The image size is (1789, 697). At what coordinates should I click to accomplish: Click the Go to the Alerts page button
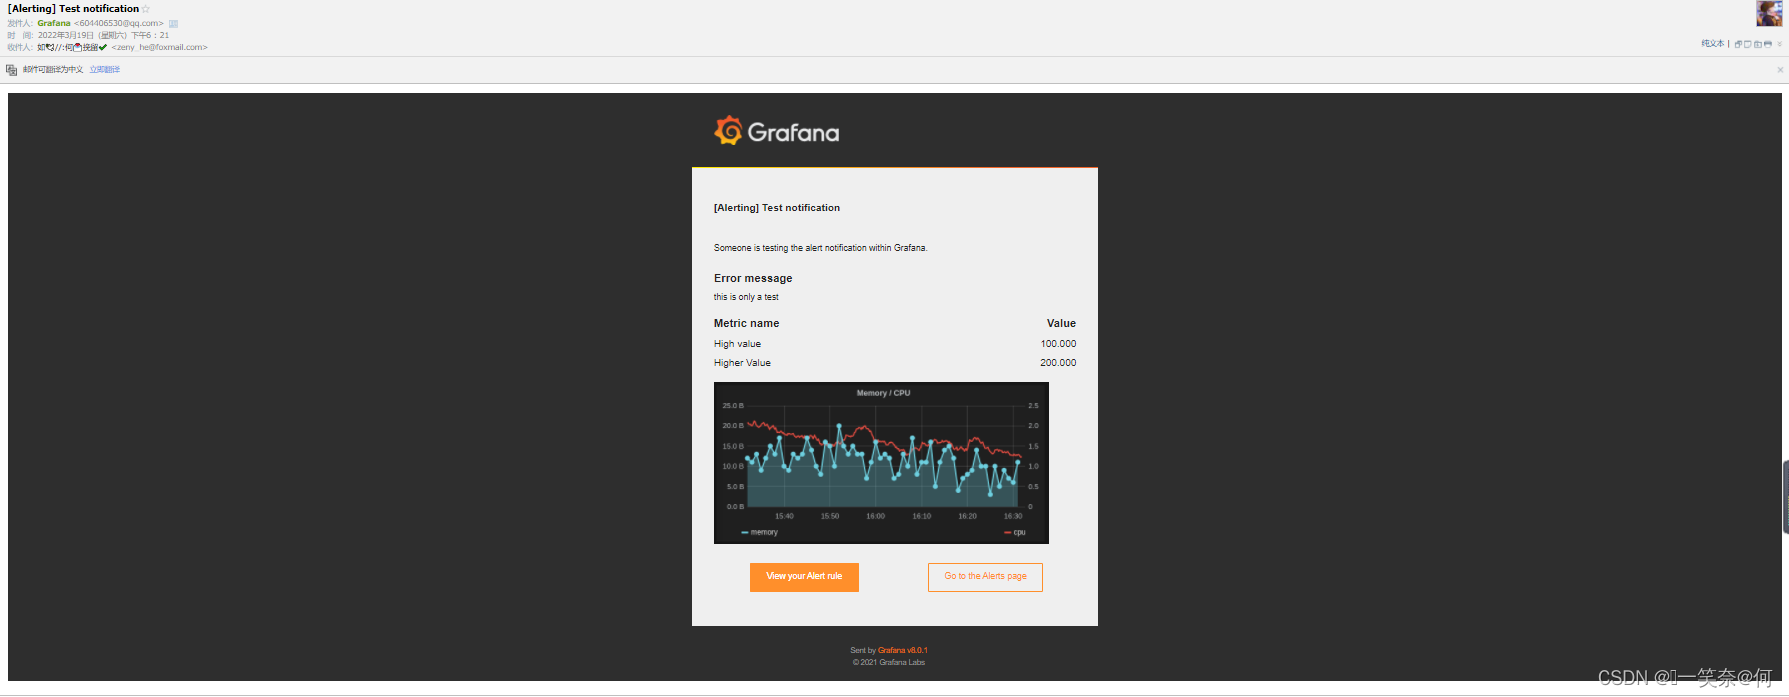coord(985,577)
